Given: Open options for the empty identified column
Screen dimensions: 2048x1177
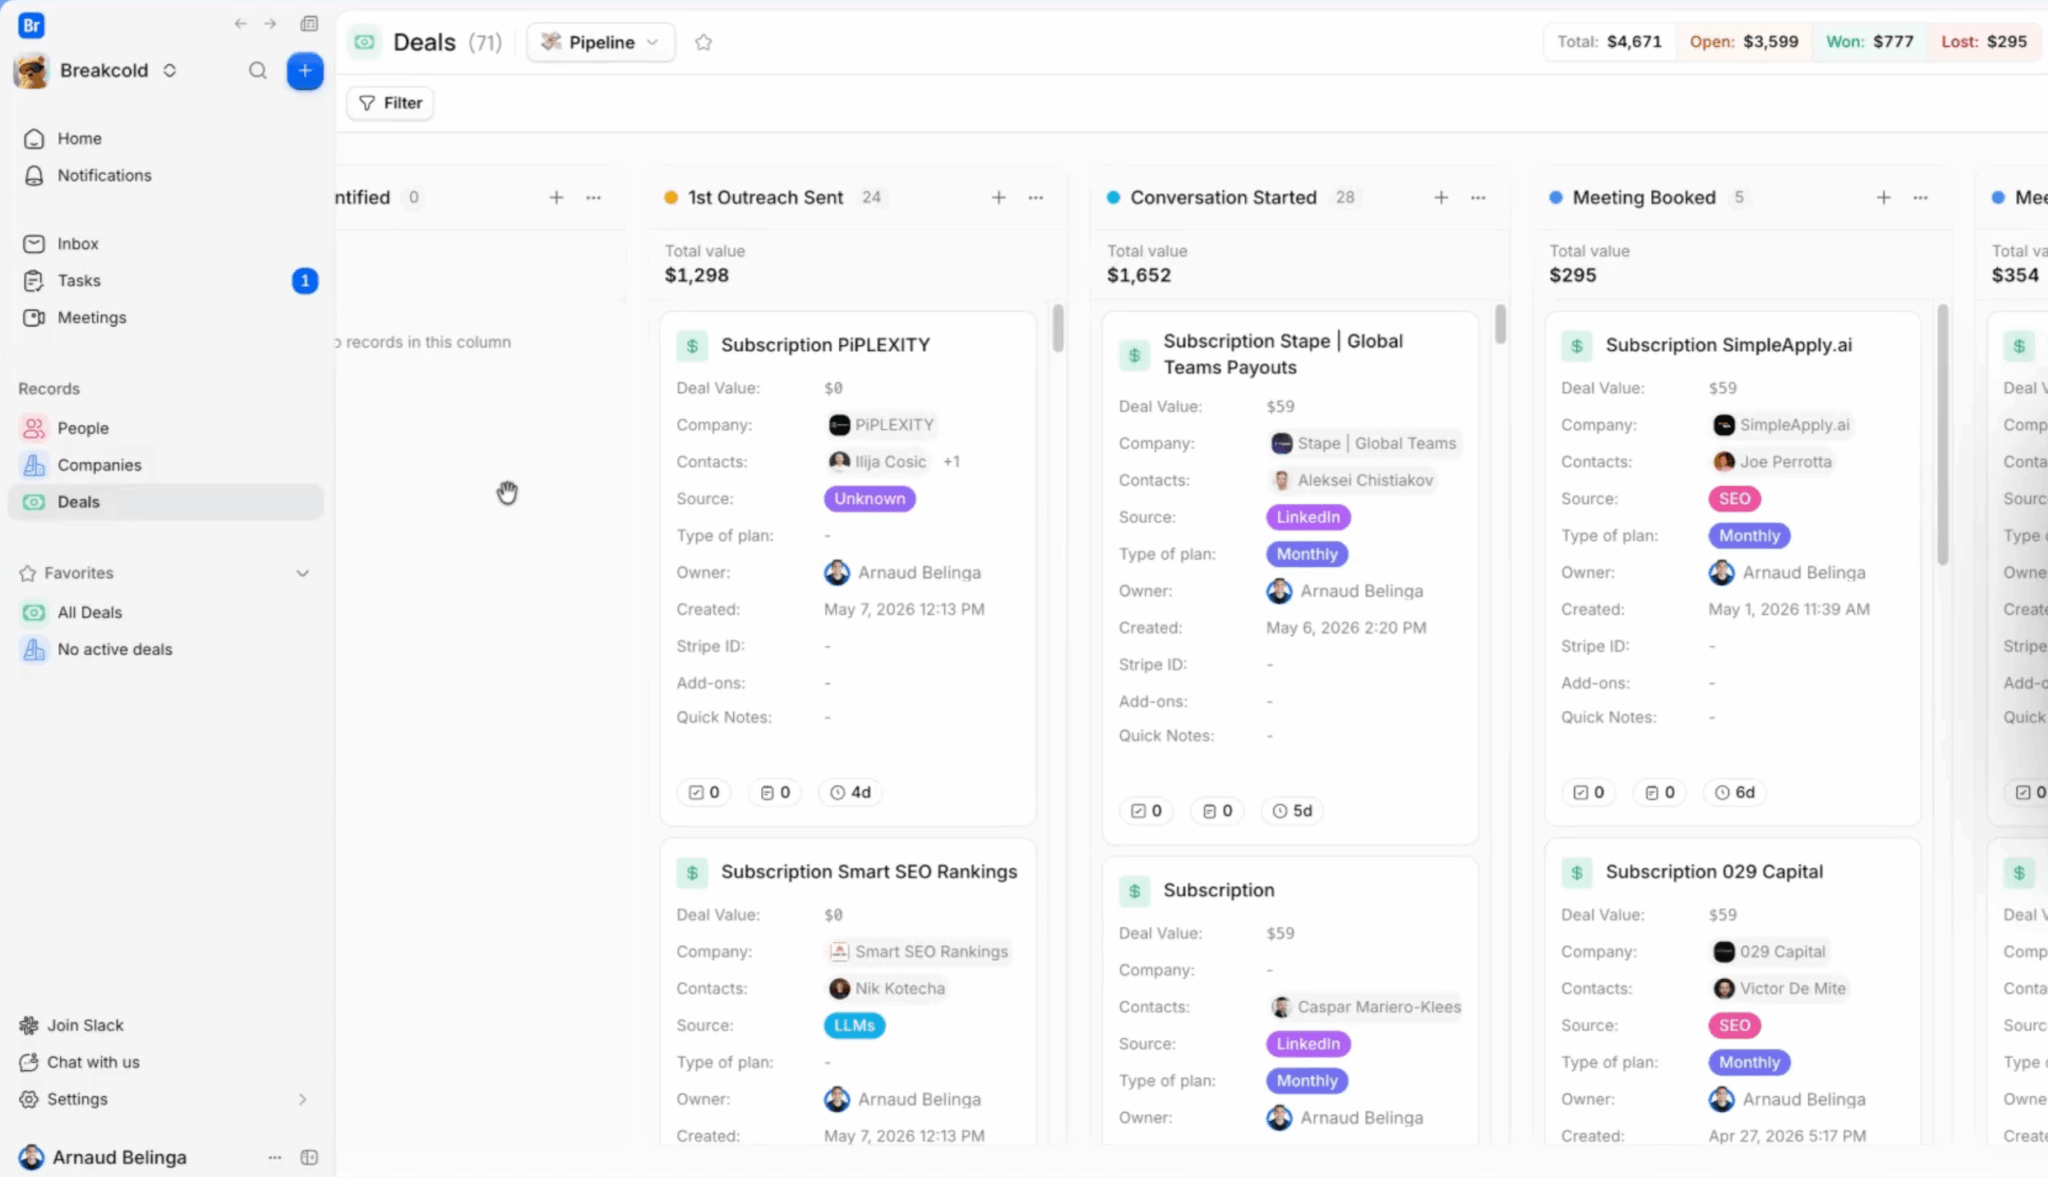Looking at the screenshot, I should click(x=594, y=197).
